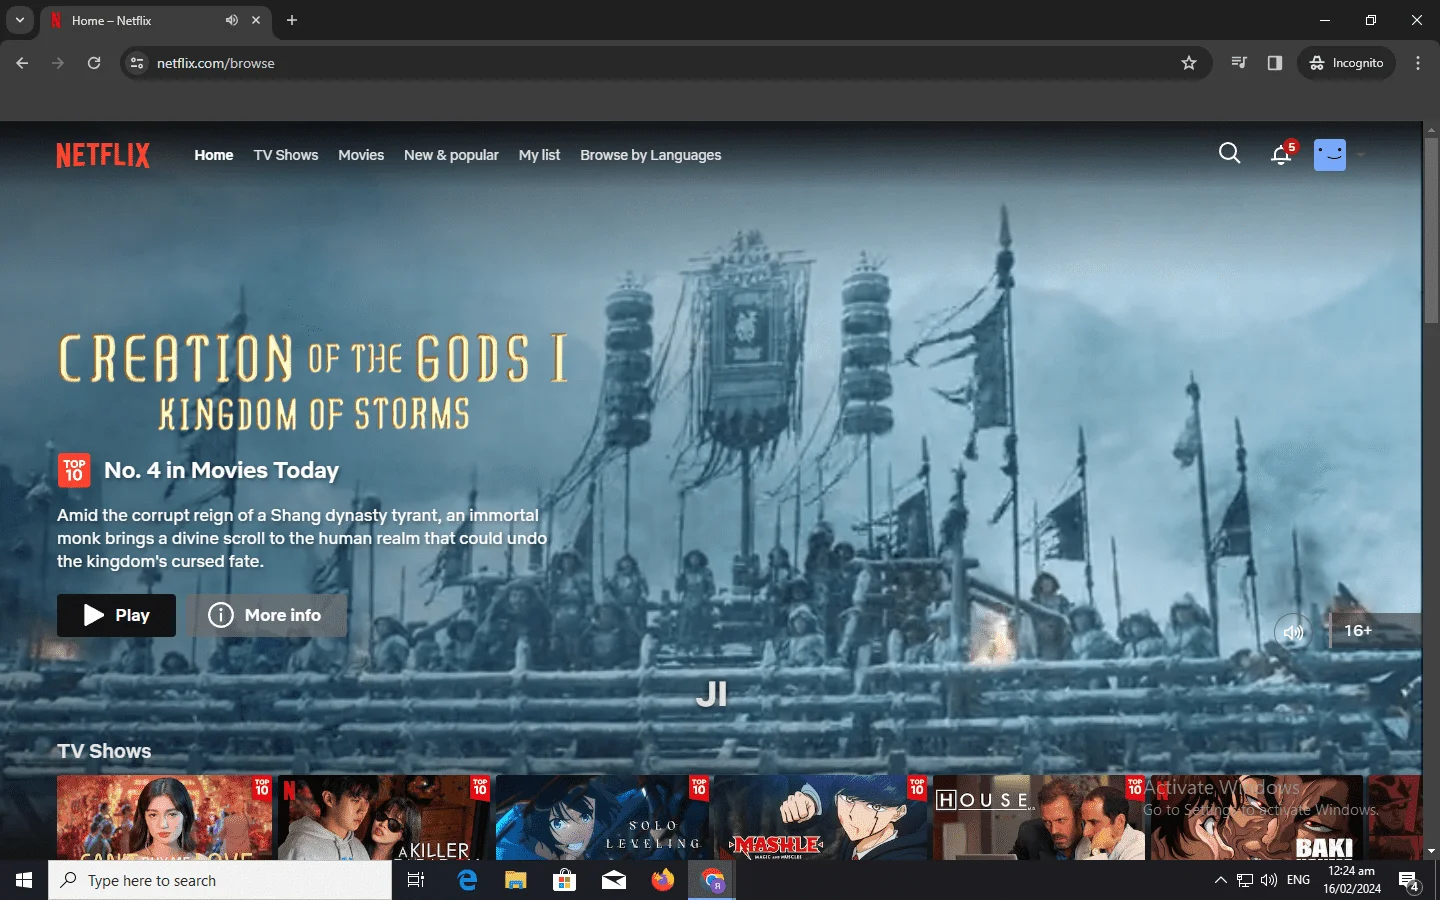Image resolution: width=1440 pixels, height=900 pixels.
Task: Click the browser back arrow
Action: 22,63
